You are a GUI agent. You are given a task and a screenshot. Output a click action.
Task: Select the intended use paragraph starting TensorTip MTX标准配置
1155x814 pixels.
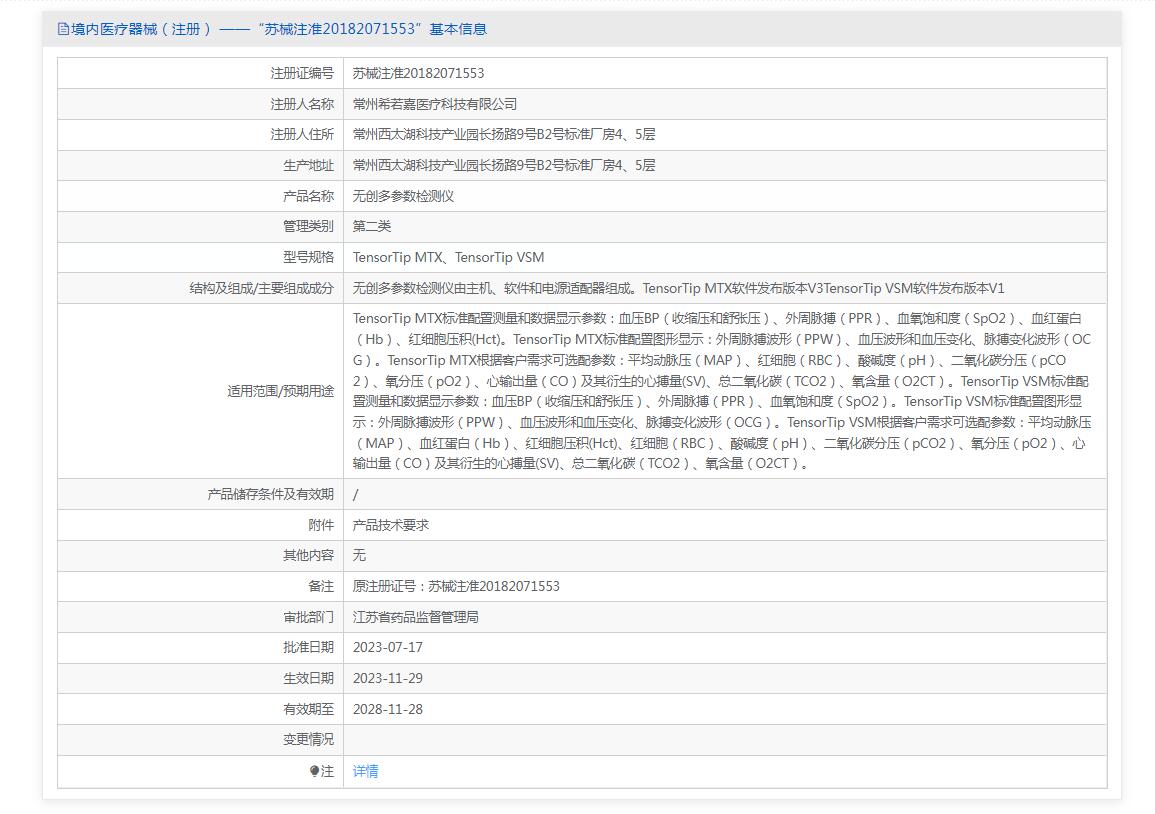[x=722, y=391]
